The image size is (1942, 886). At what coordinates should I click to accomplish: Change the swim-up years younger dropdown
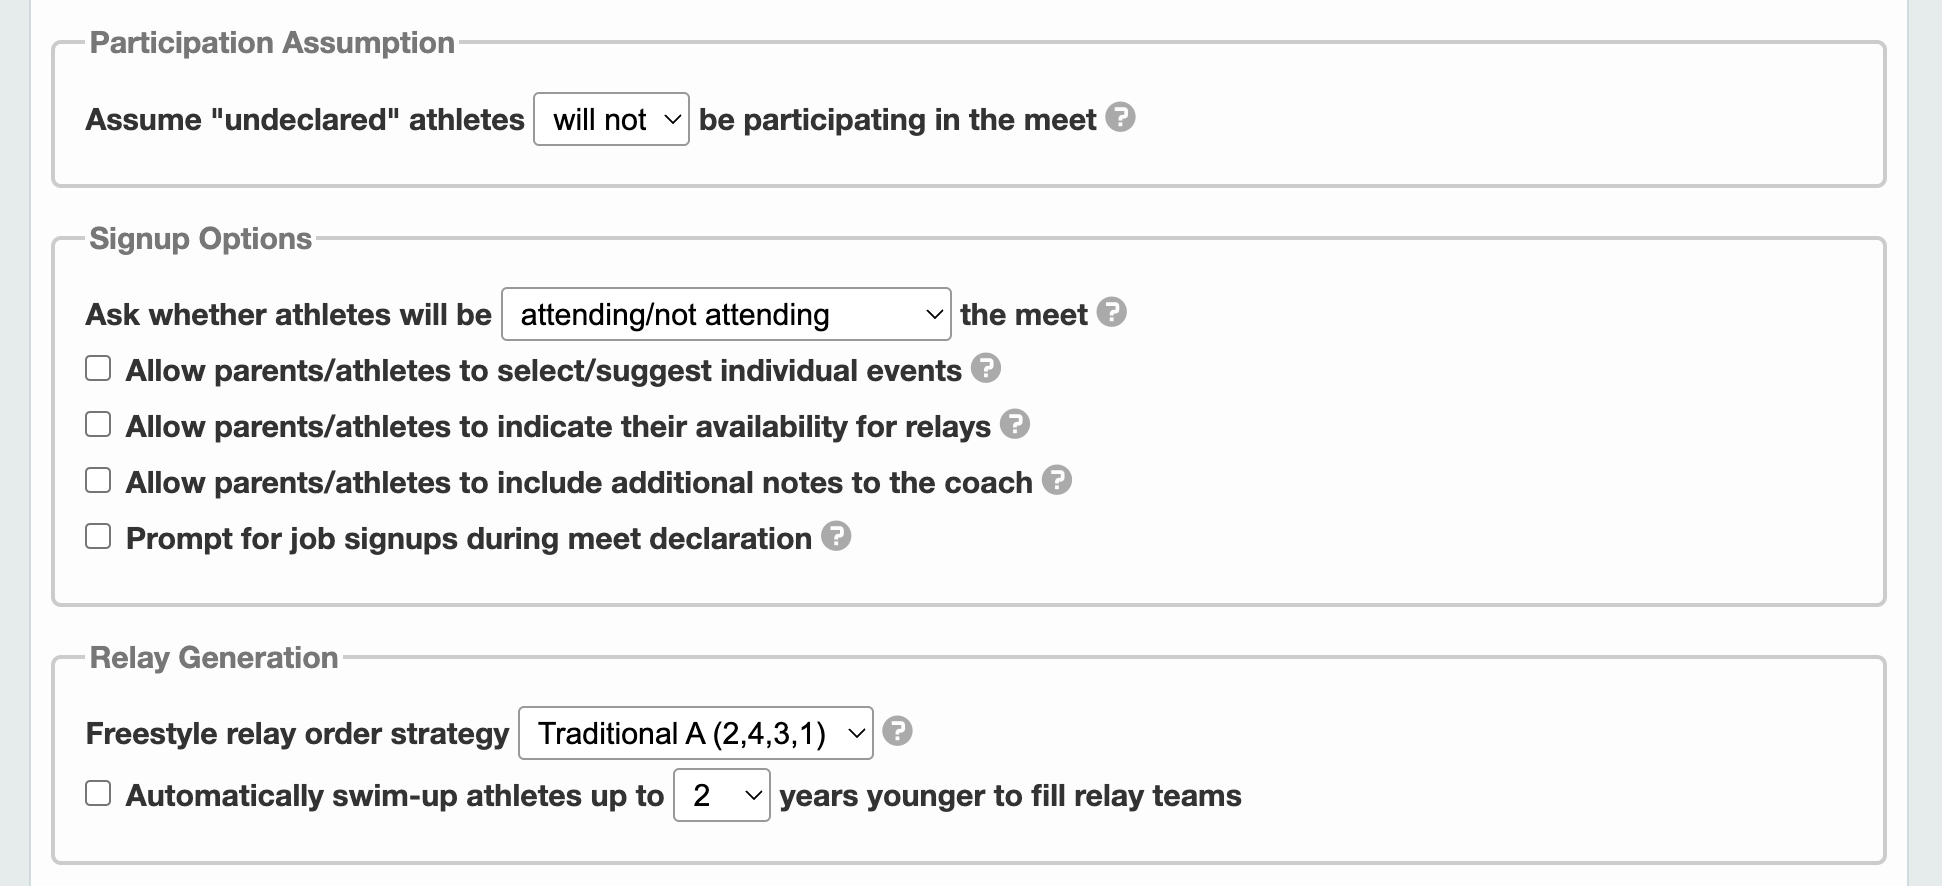[722, 795]
